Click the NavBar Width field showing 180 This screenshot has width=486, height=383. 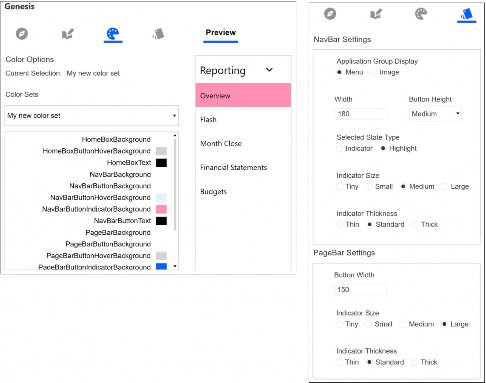pyautogui.click(x=361, y=114)
